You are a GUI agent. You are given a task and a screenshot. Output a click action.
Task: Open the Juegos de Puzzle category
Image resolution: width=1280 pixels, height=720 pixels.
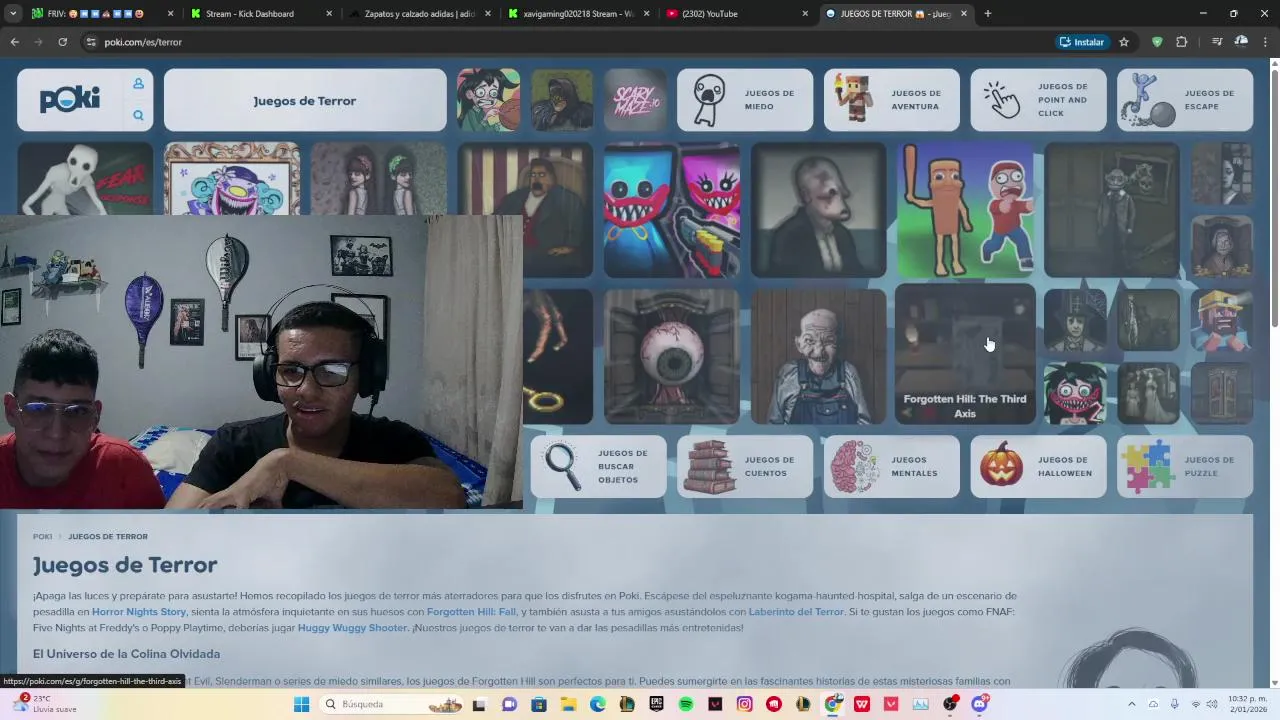coord(1185,467)
